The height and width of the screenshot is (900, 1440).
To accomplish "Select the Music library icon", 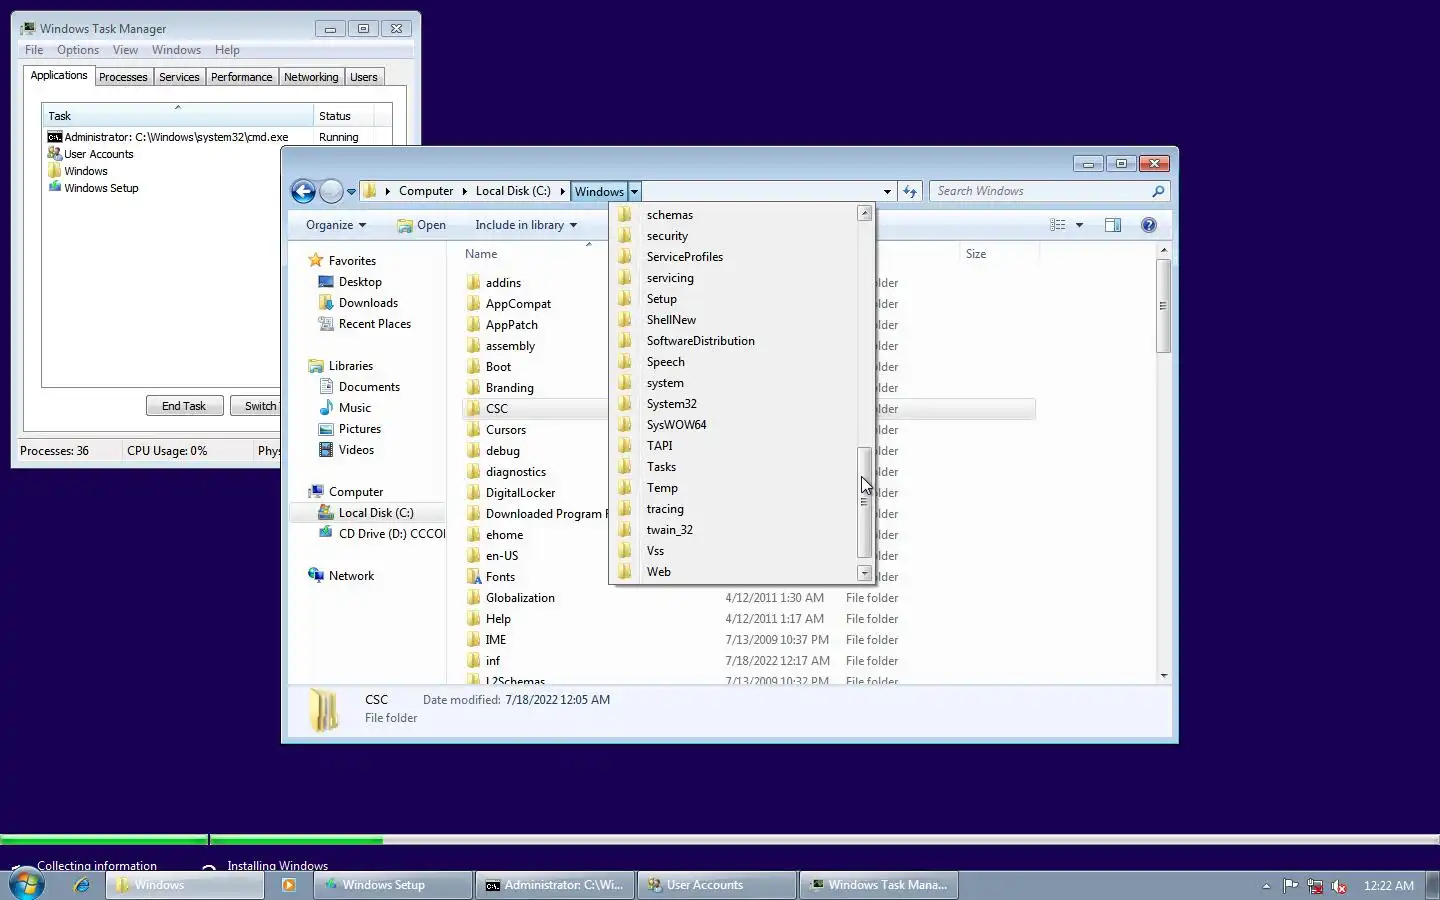I will click(x=326, y=408).
